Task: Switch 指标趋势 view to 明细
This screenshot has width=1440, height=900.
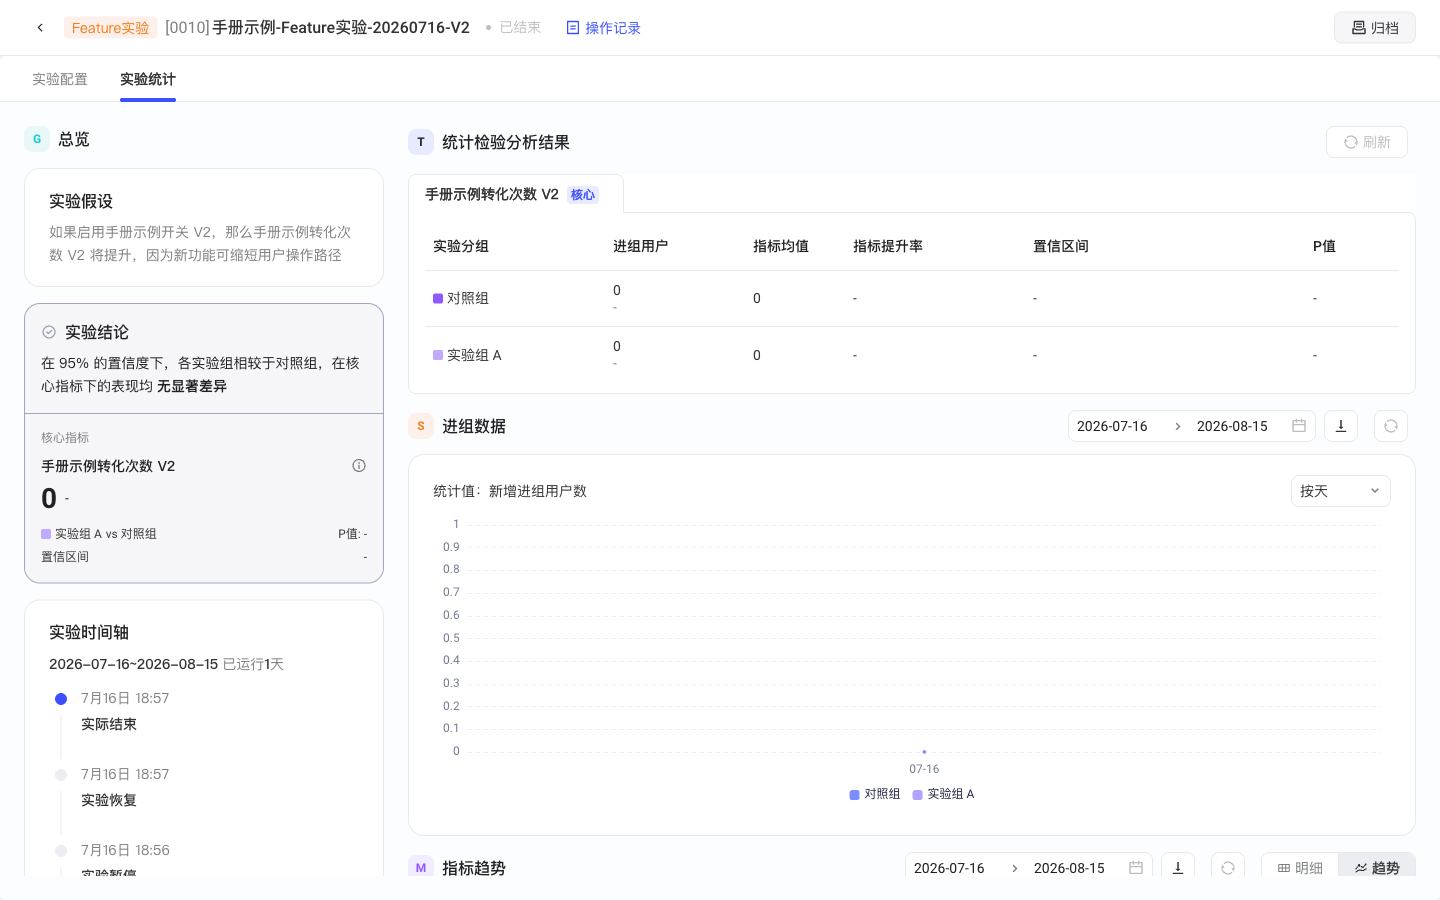Action: tap(1300, 868)
